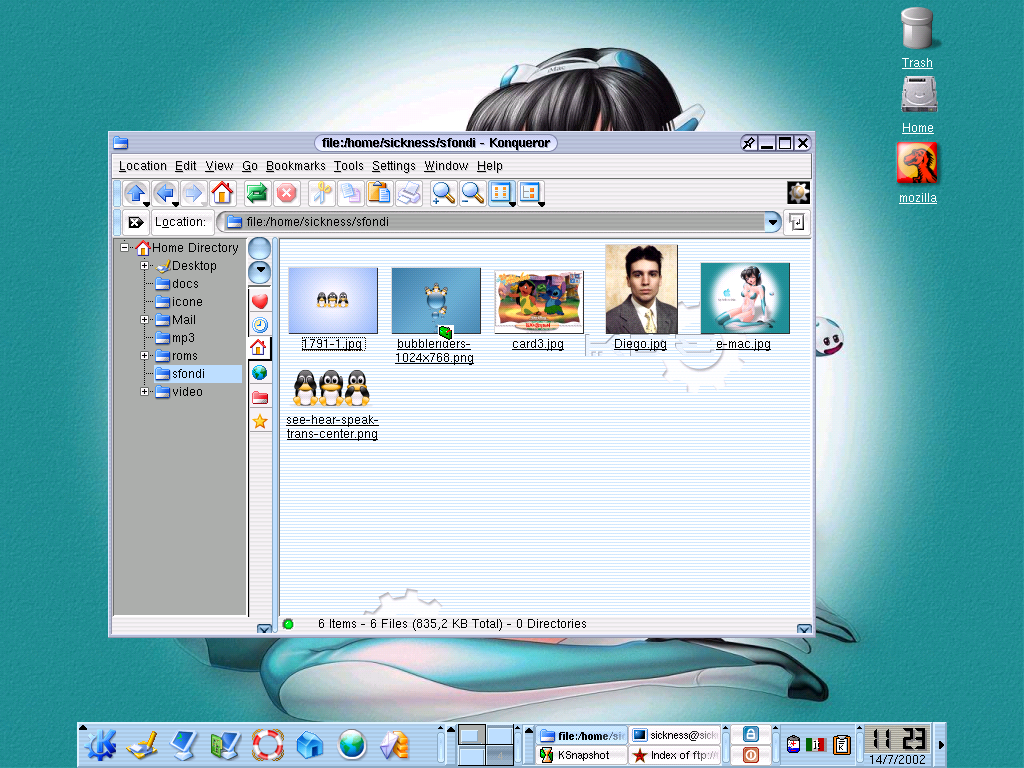
Task: Open the bookmarks star sidebar tab
Action: click(260, 421)
